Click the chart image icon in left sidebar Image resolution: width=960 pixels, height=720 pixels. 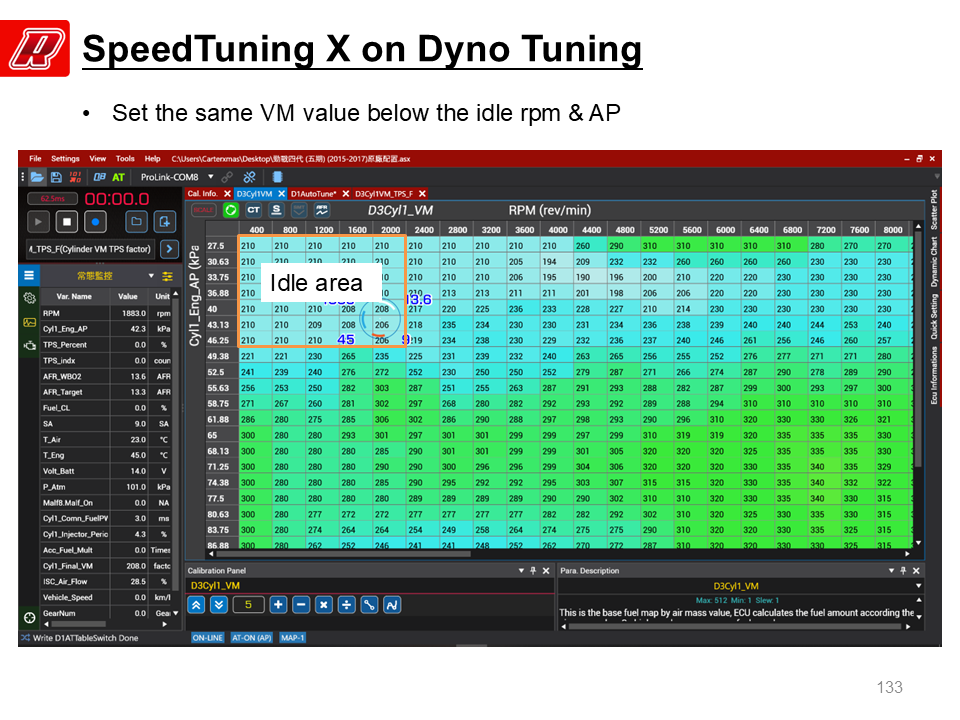29,322
